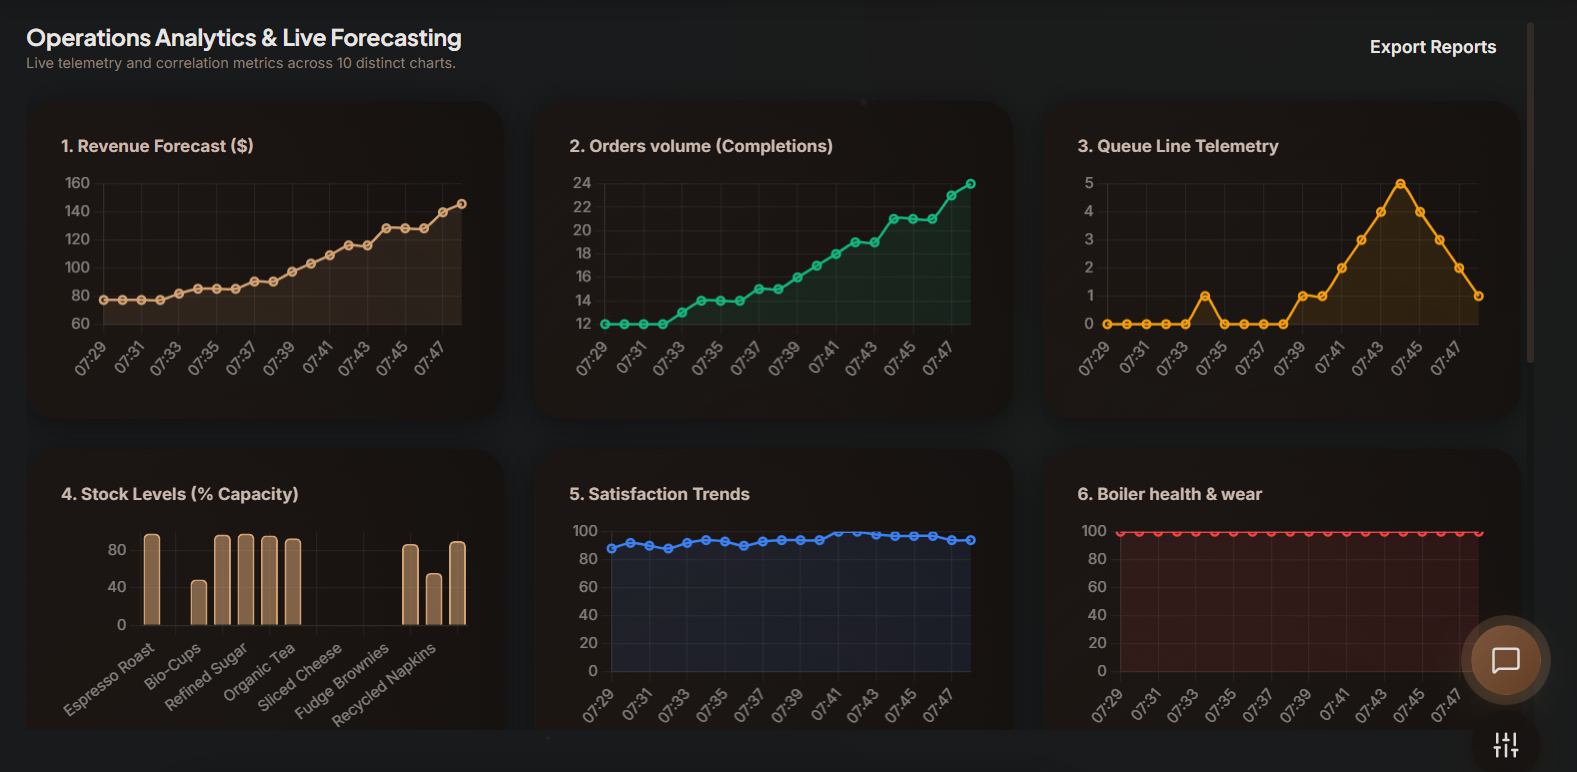The height and width of the screenshot is (772, 1577).
Task: Click the Revenue Forecast last data point
Action: click(461, 204)
